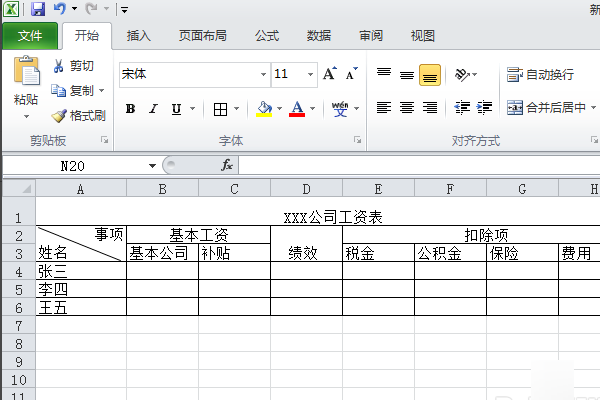Screen dimensions: 600x400
Task: Click the Paste clipboard icon
Action: pyautogui.click(x=26, y=71)
